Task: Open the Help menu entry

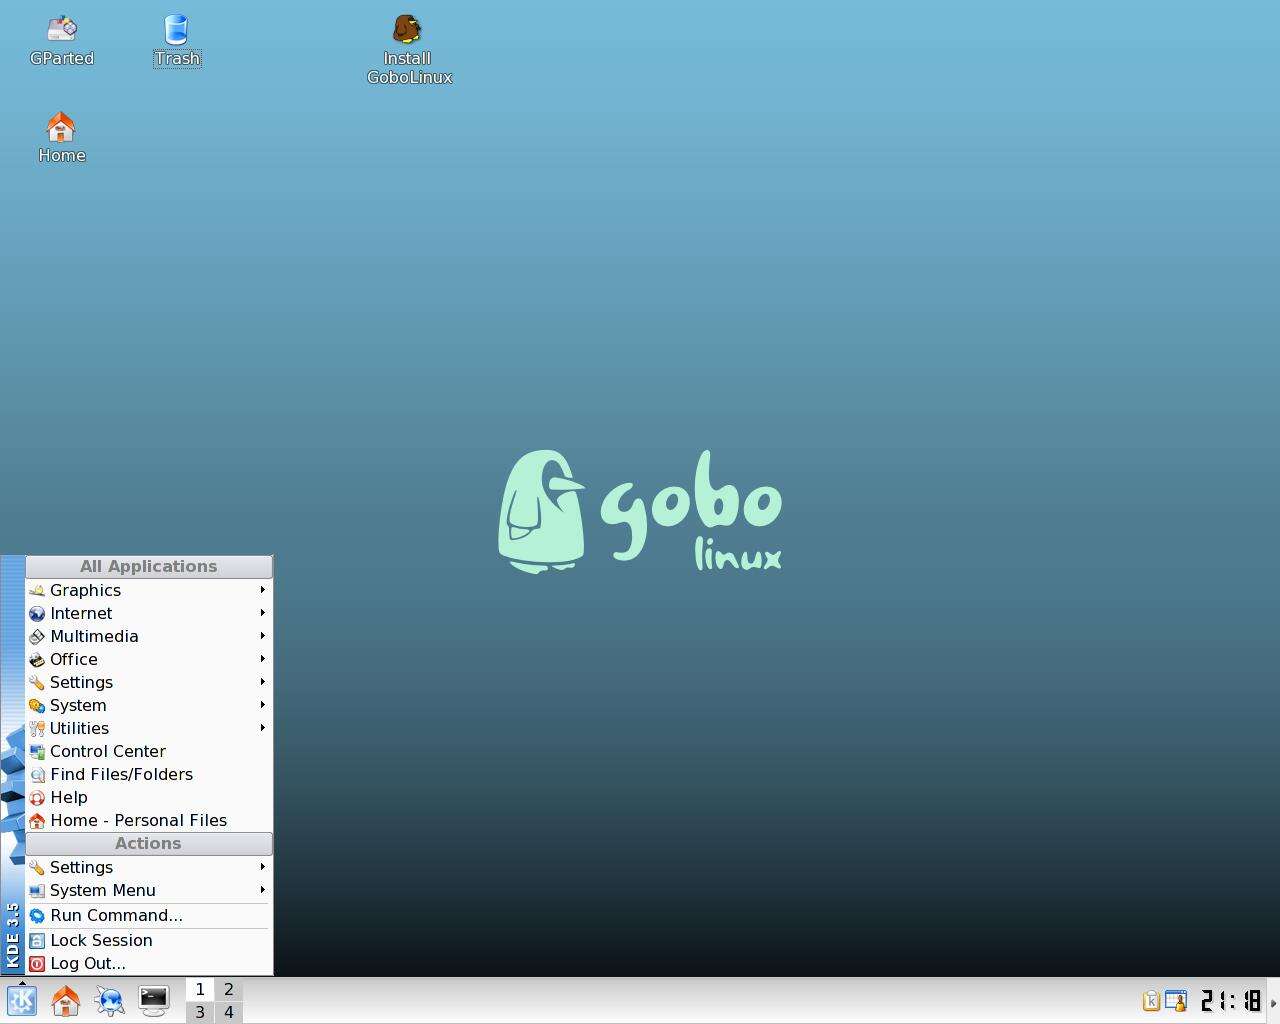Action: 149,797
